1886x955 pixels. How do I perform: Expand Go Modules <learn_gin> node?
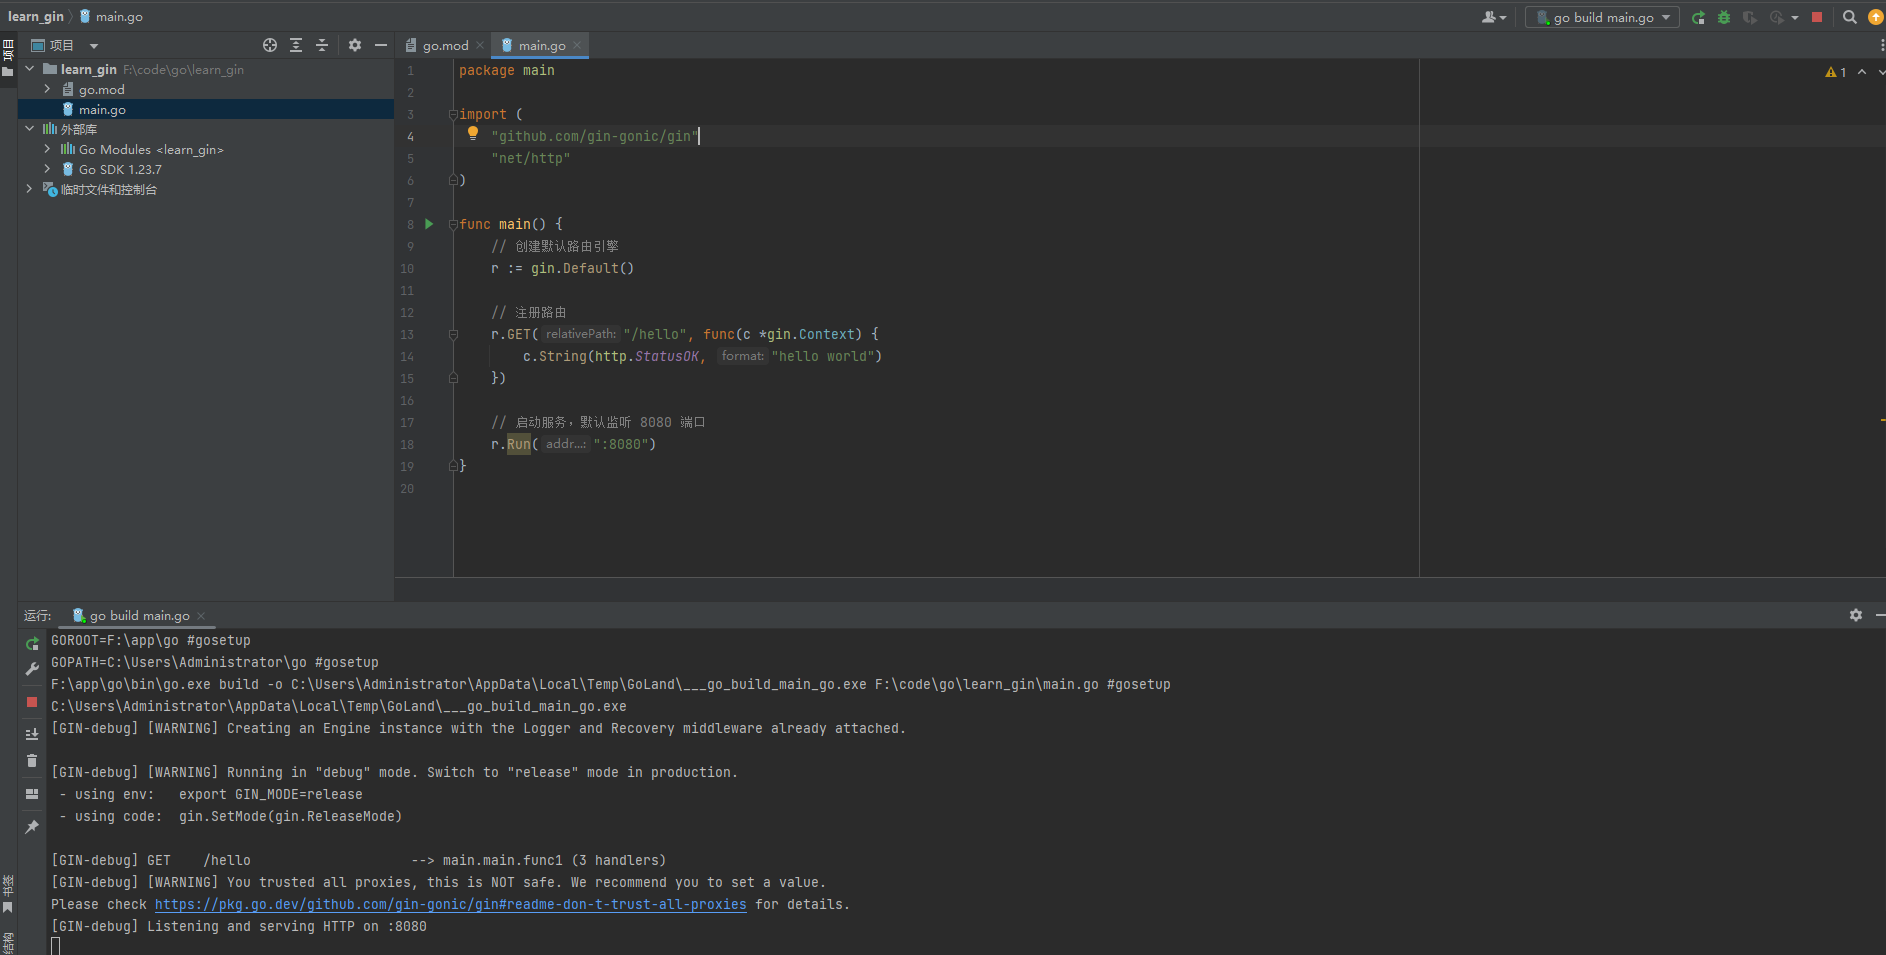pyautogui.click(x=47, y=149)
